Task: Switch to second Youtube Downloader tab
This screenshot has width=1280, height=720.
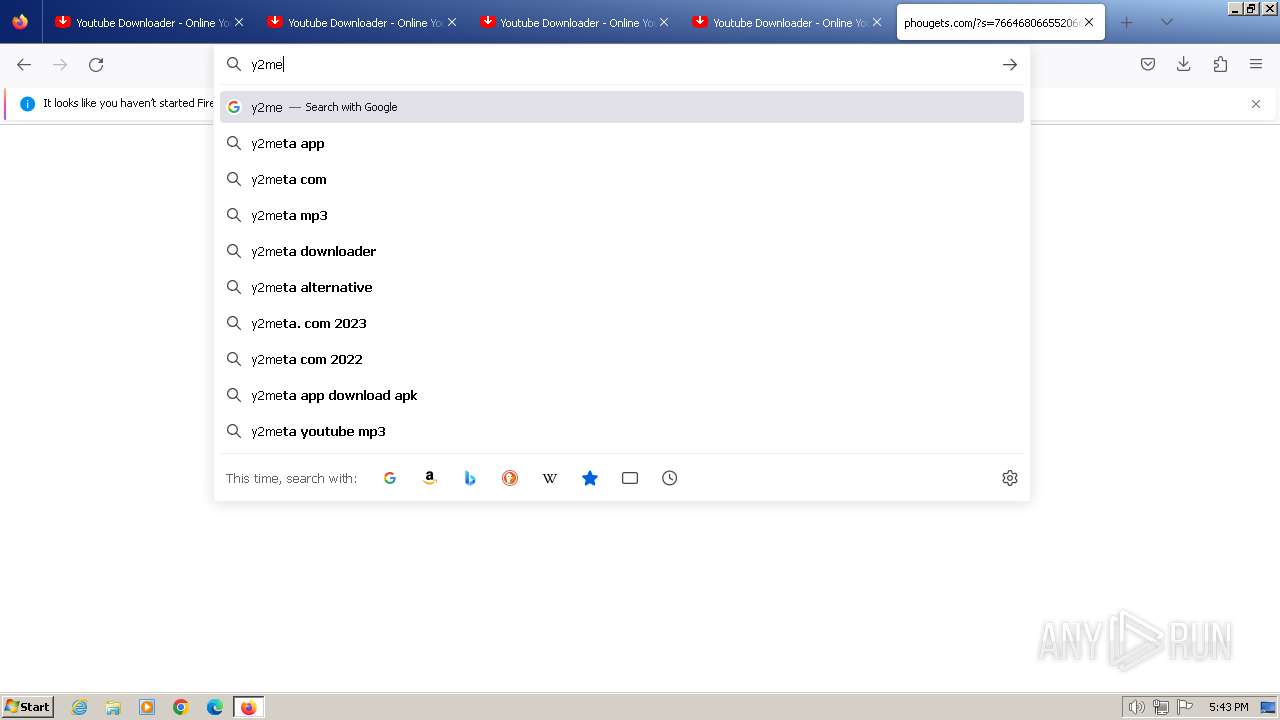Action: [x=360, y=22]
